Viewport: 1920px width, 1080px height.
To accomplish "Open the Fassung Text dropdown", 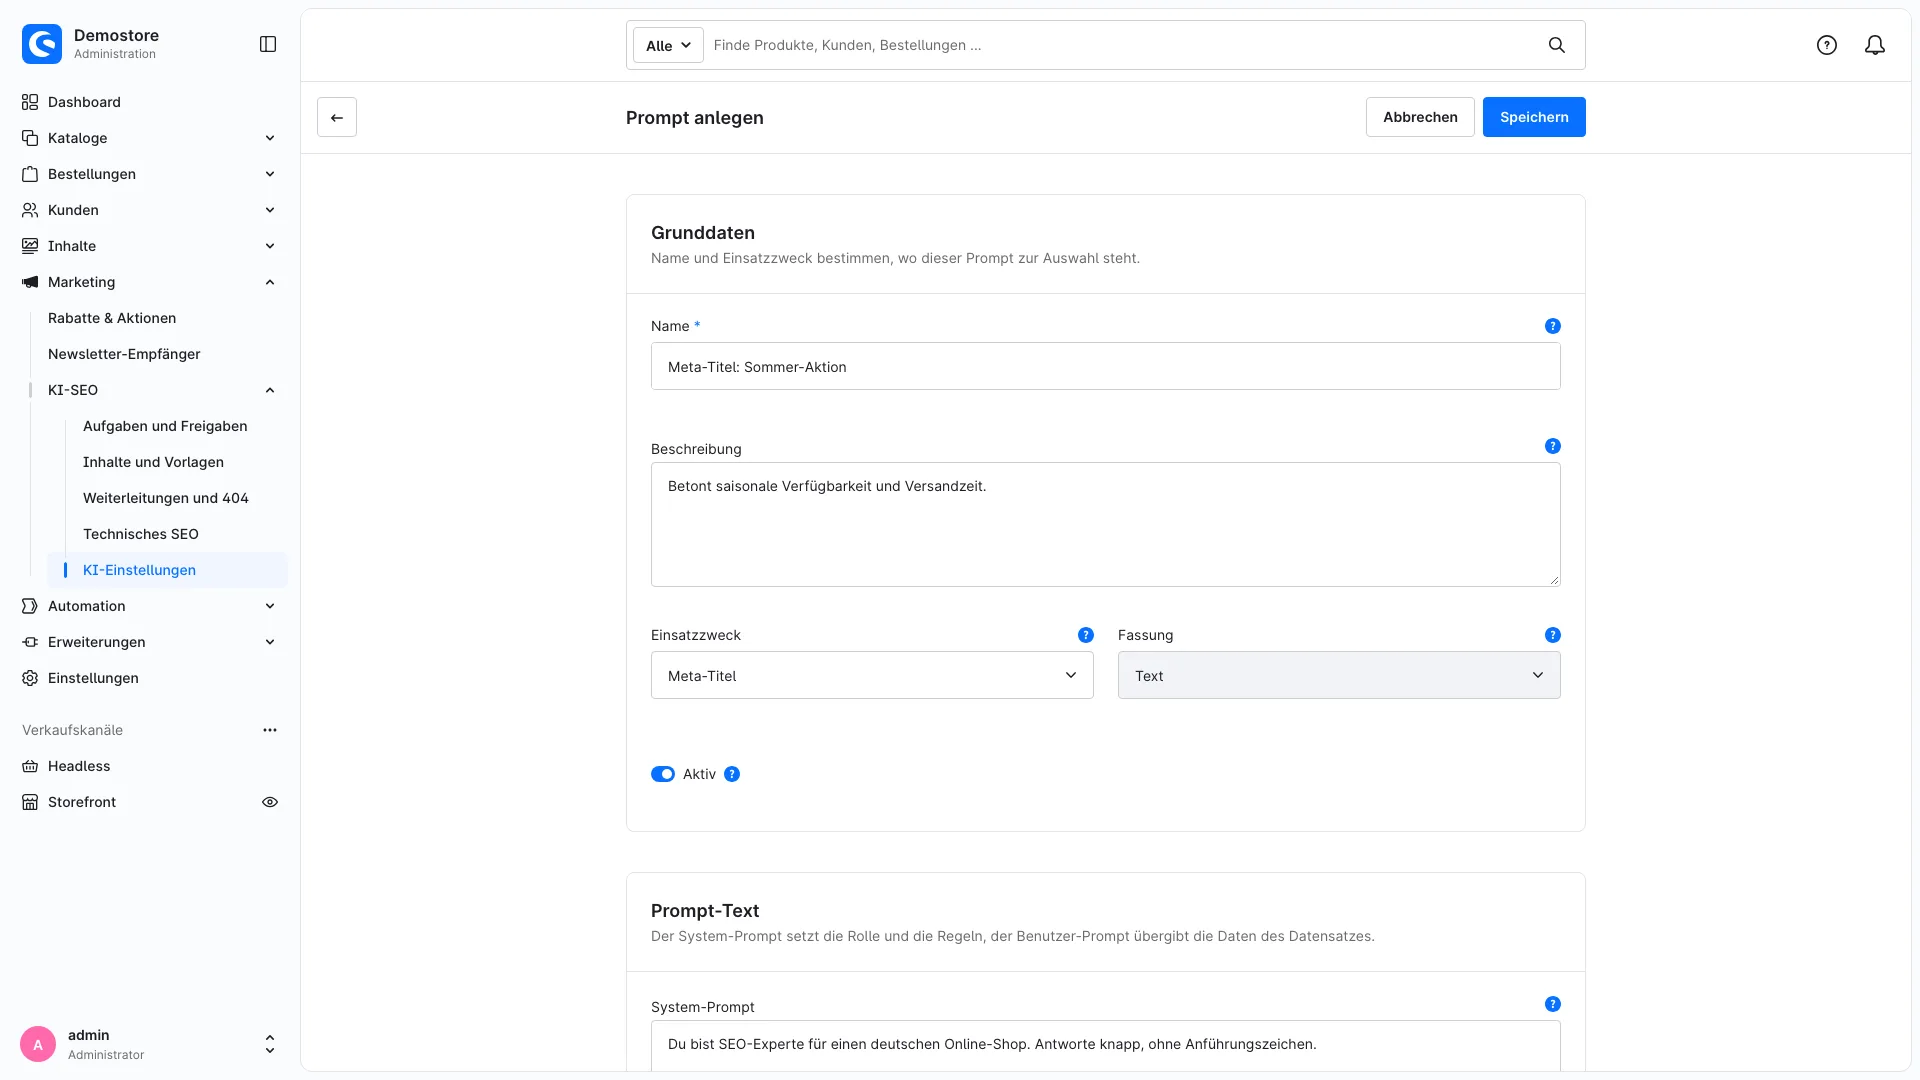I will [1339, 675].
